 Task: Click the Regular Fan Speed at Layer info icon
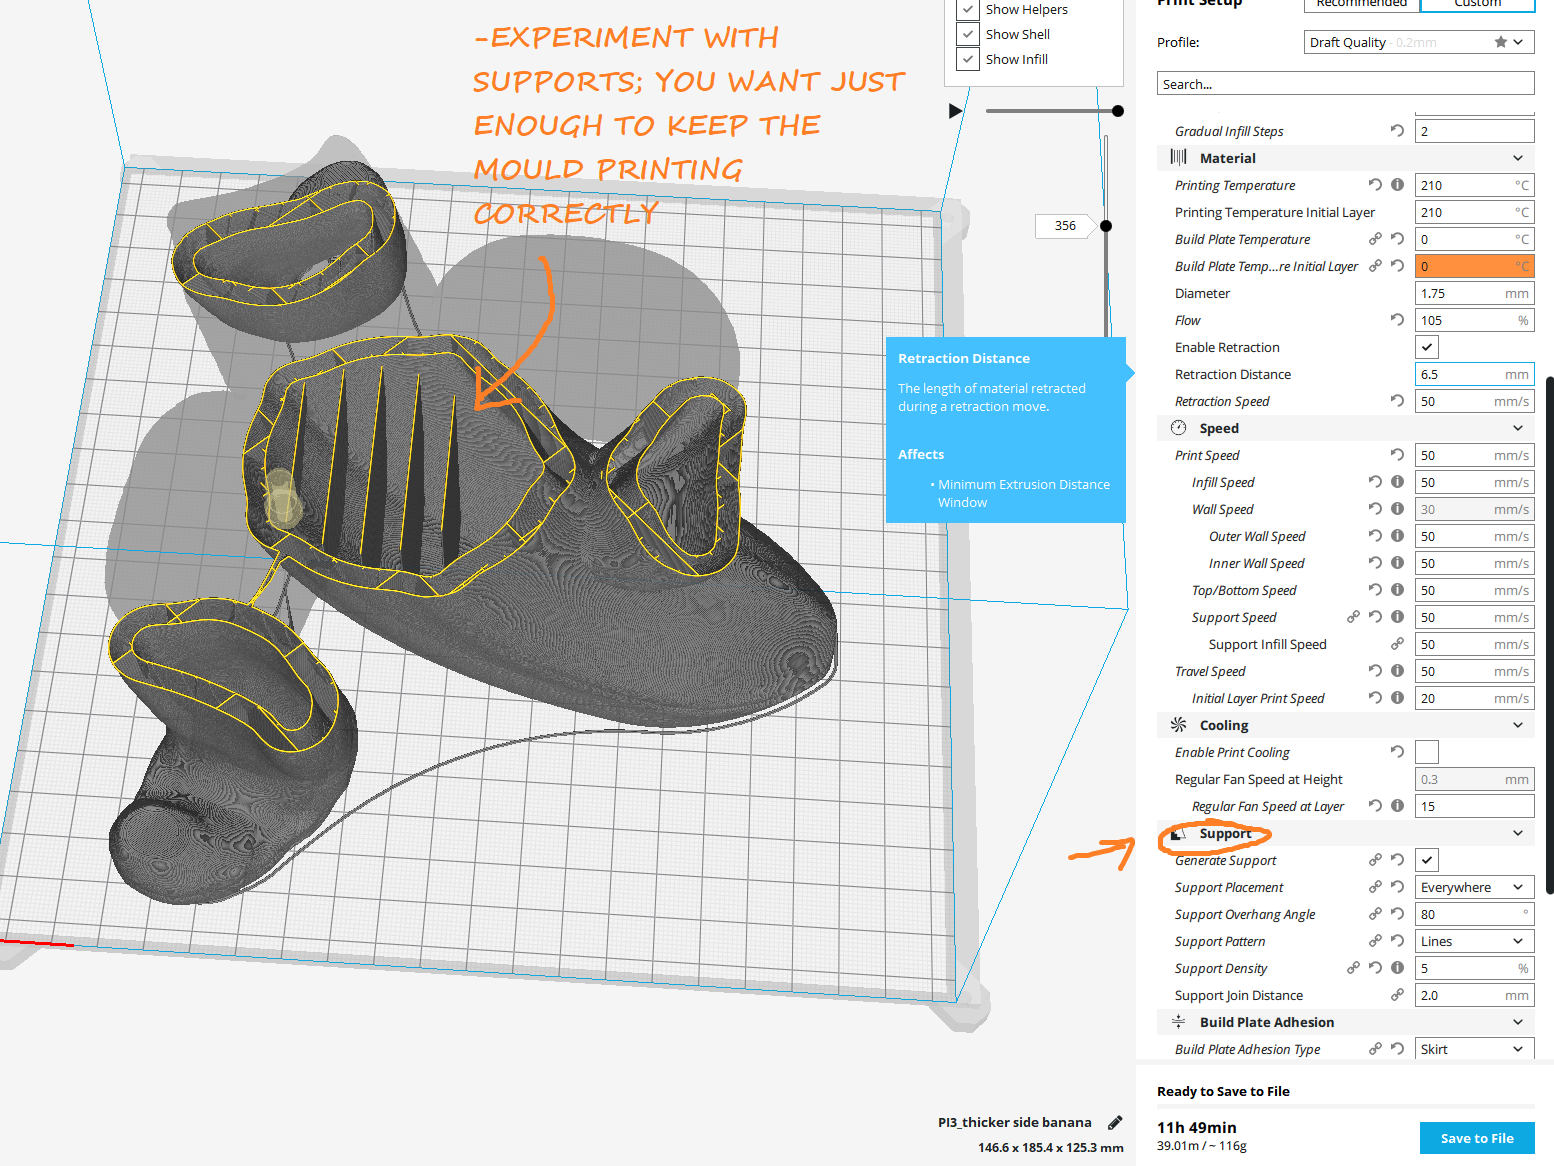1397,806
